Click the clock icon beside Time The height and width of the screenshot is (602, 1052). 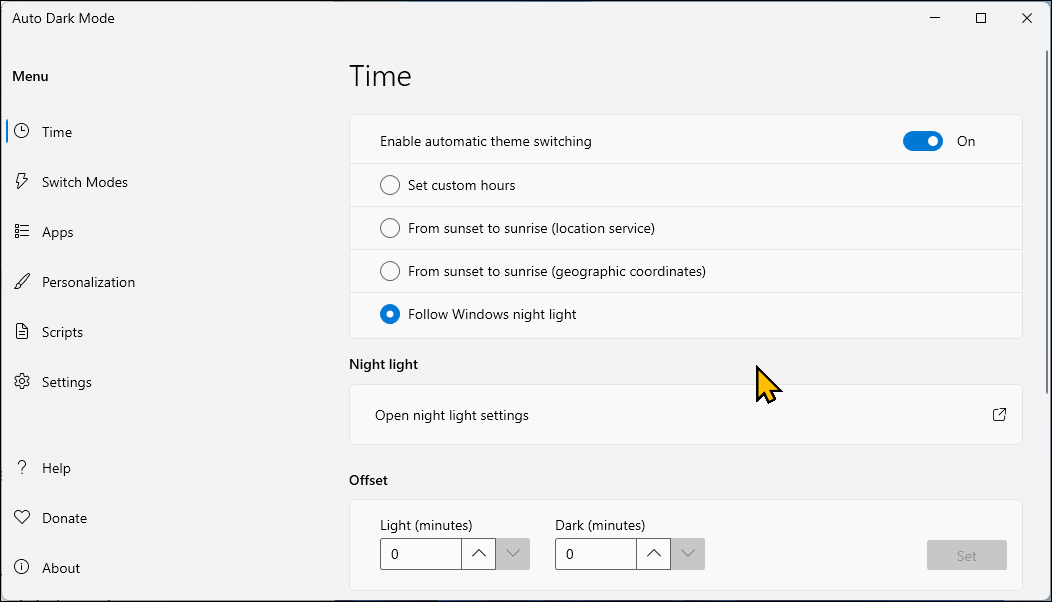click(x=21, y=132)
